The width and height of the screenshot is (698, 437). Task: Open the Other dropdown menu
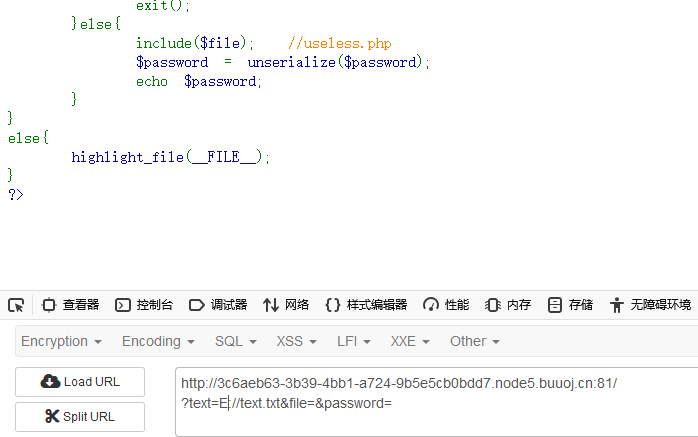click(475, 341)
